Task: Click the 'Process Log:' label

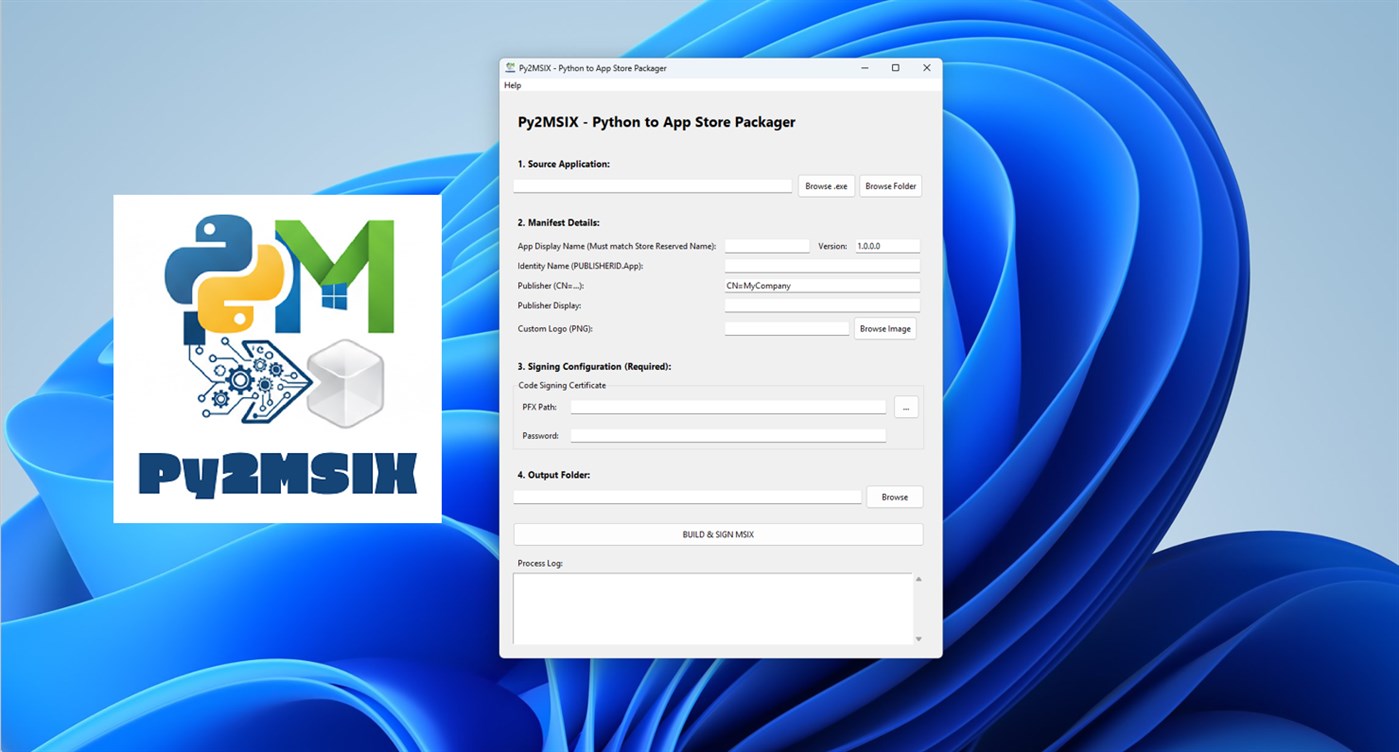Action: tap(540, 563)
